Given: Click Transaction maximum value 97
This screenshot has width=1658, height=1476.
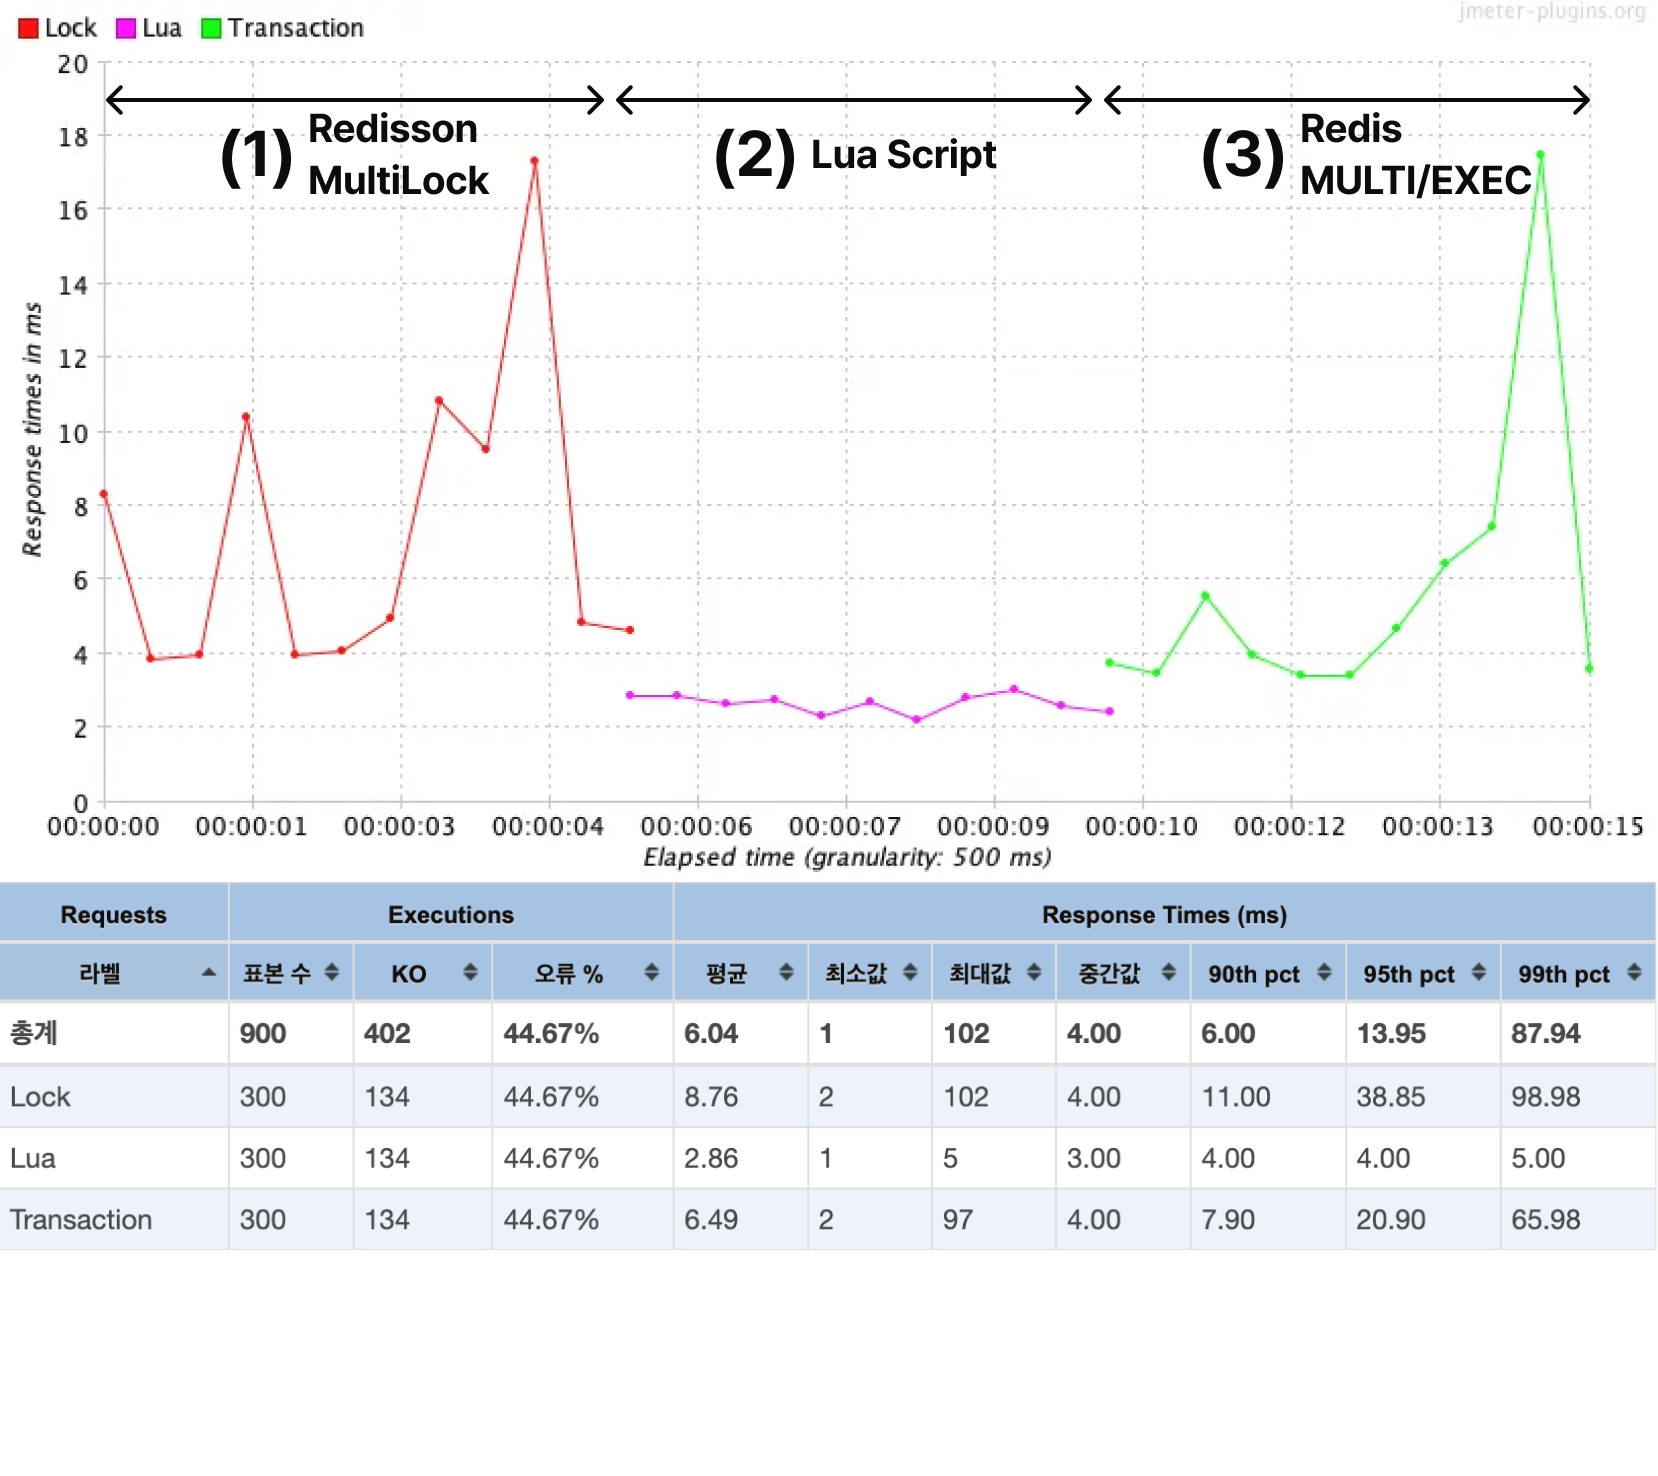Looking at the screenshot, I should (x=958, y=1220).
